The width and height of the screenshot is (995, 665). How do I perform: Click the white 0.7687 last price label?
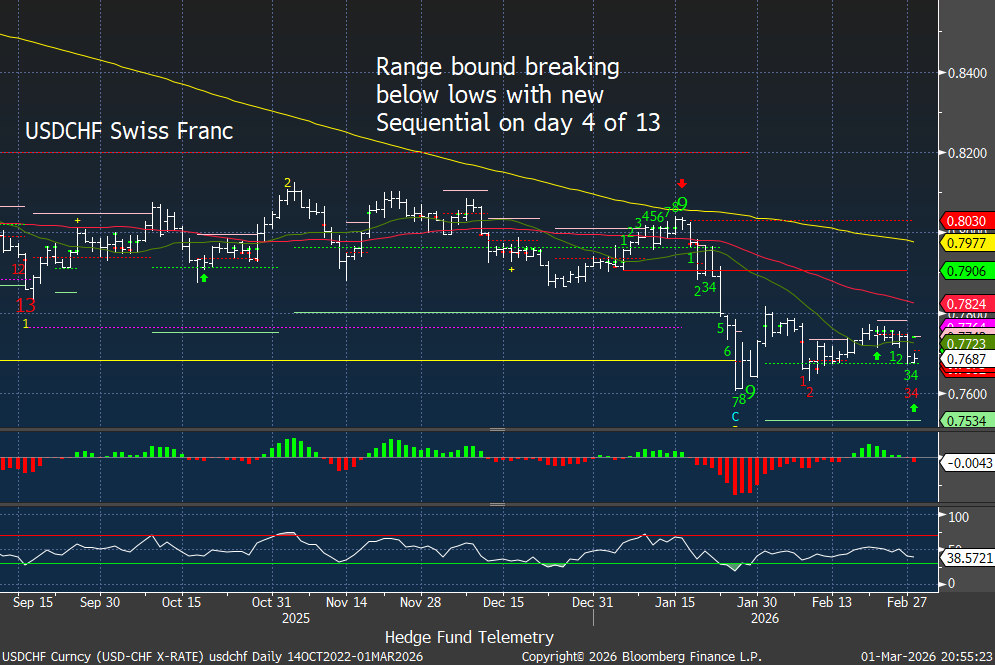coord(966,358)
